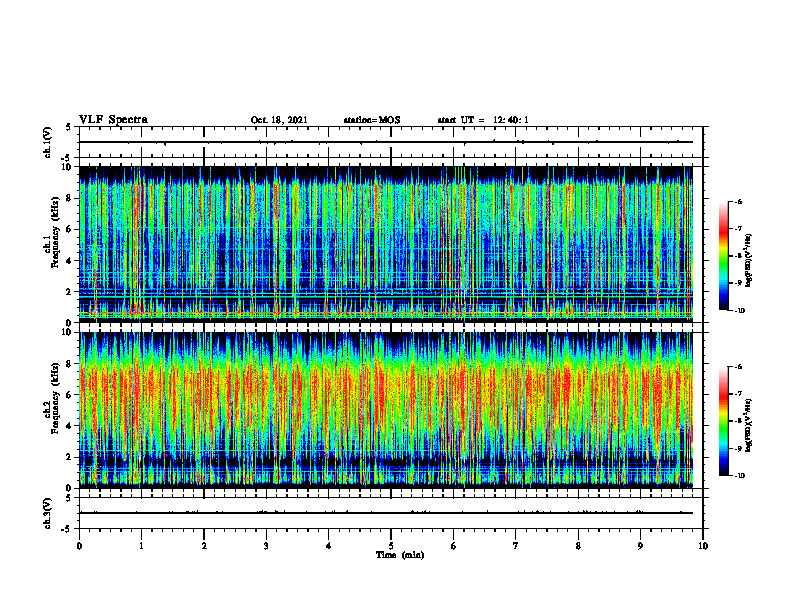Image resolution: width=792 pixels, height=612 pixels.
Task: Click the time axis tick label "10"
Action: [703, 546]
